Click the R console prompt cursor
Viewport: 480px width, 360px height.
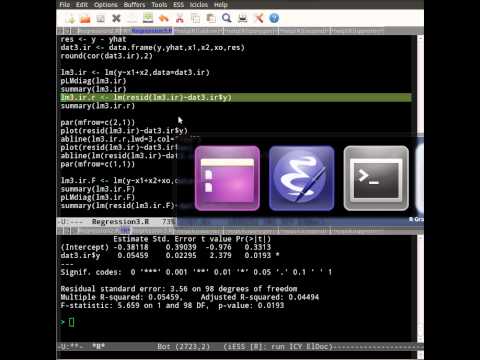pyautogui.click(x=72, y=322)
